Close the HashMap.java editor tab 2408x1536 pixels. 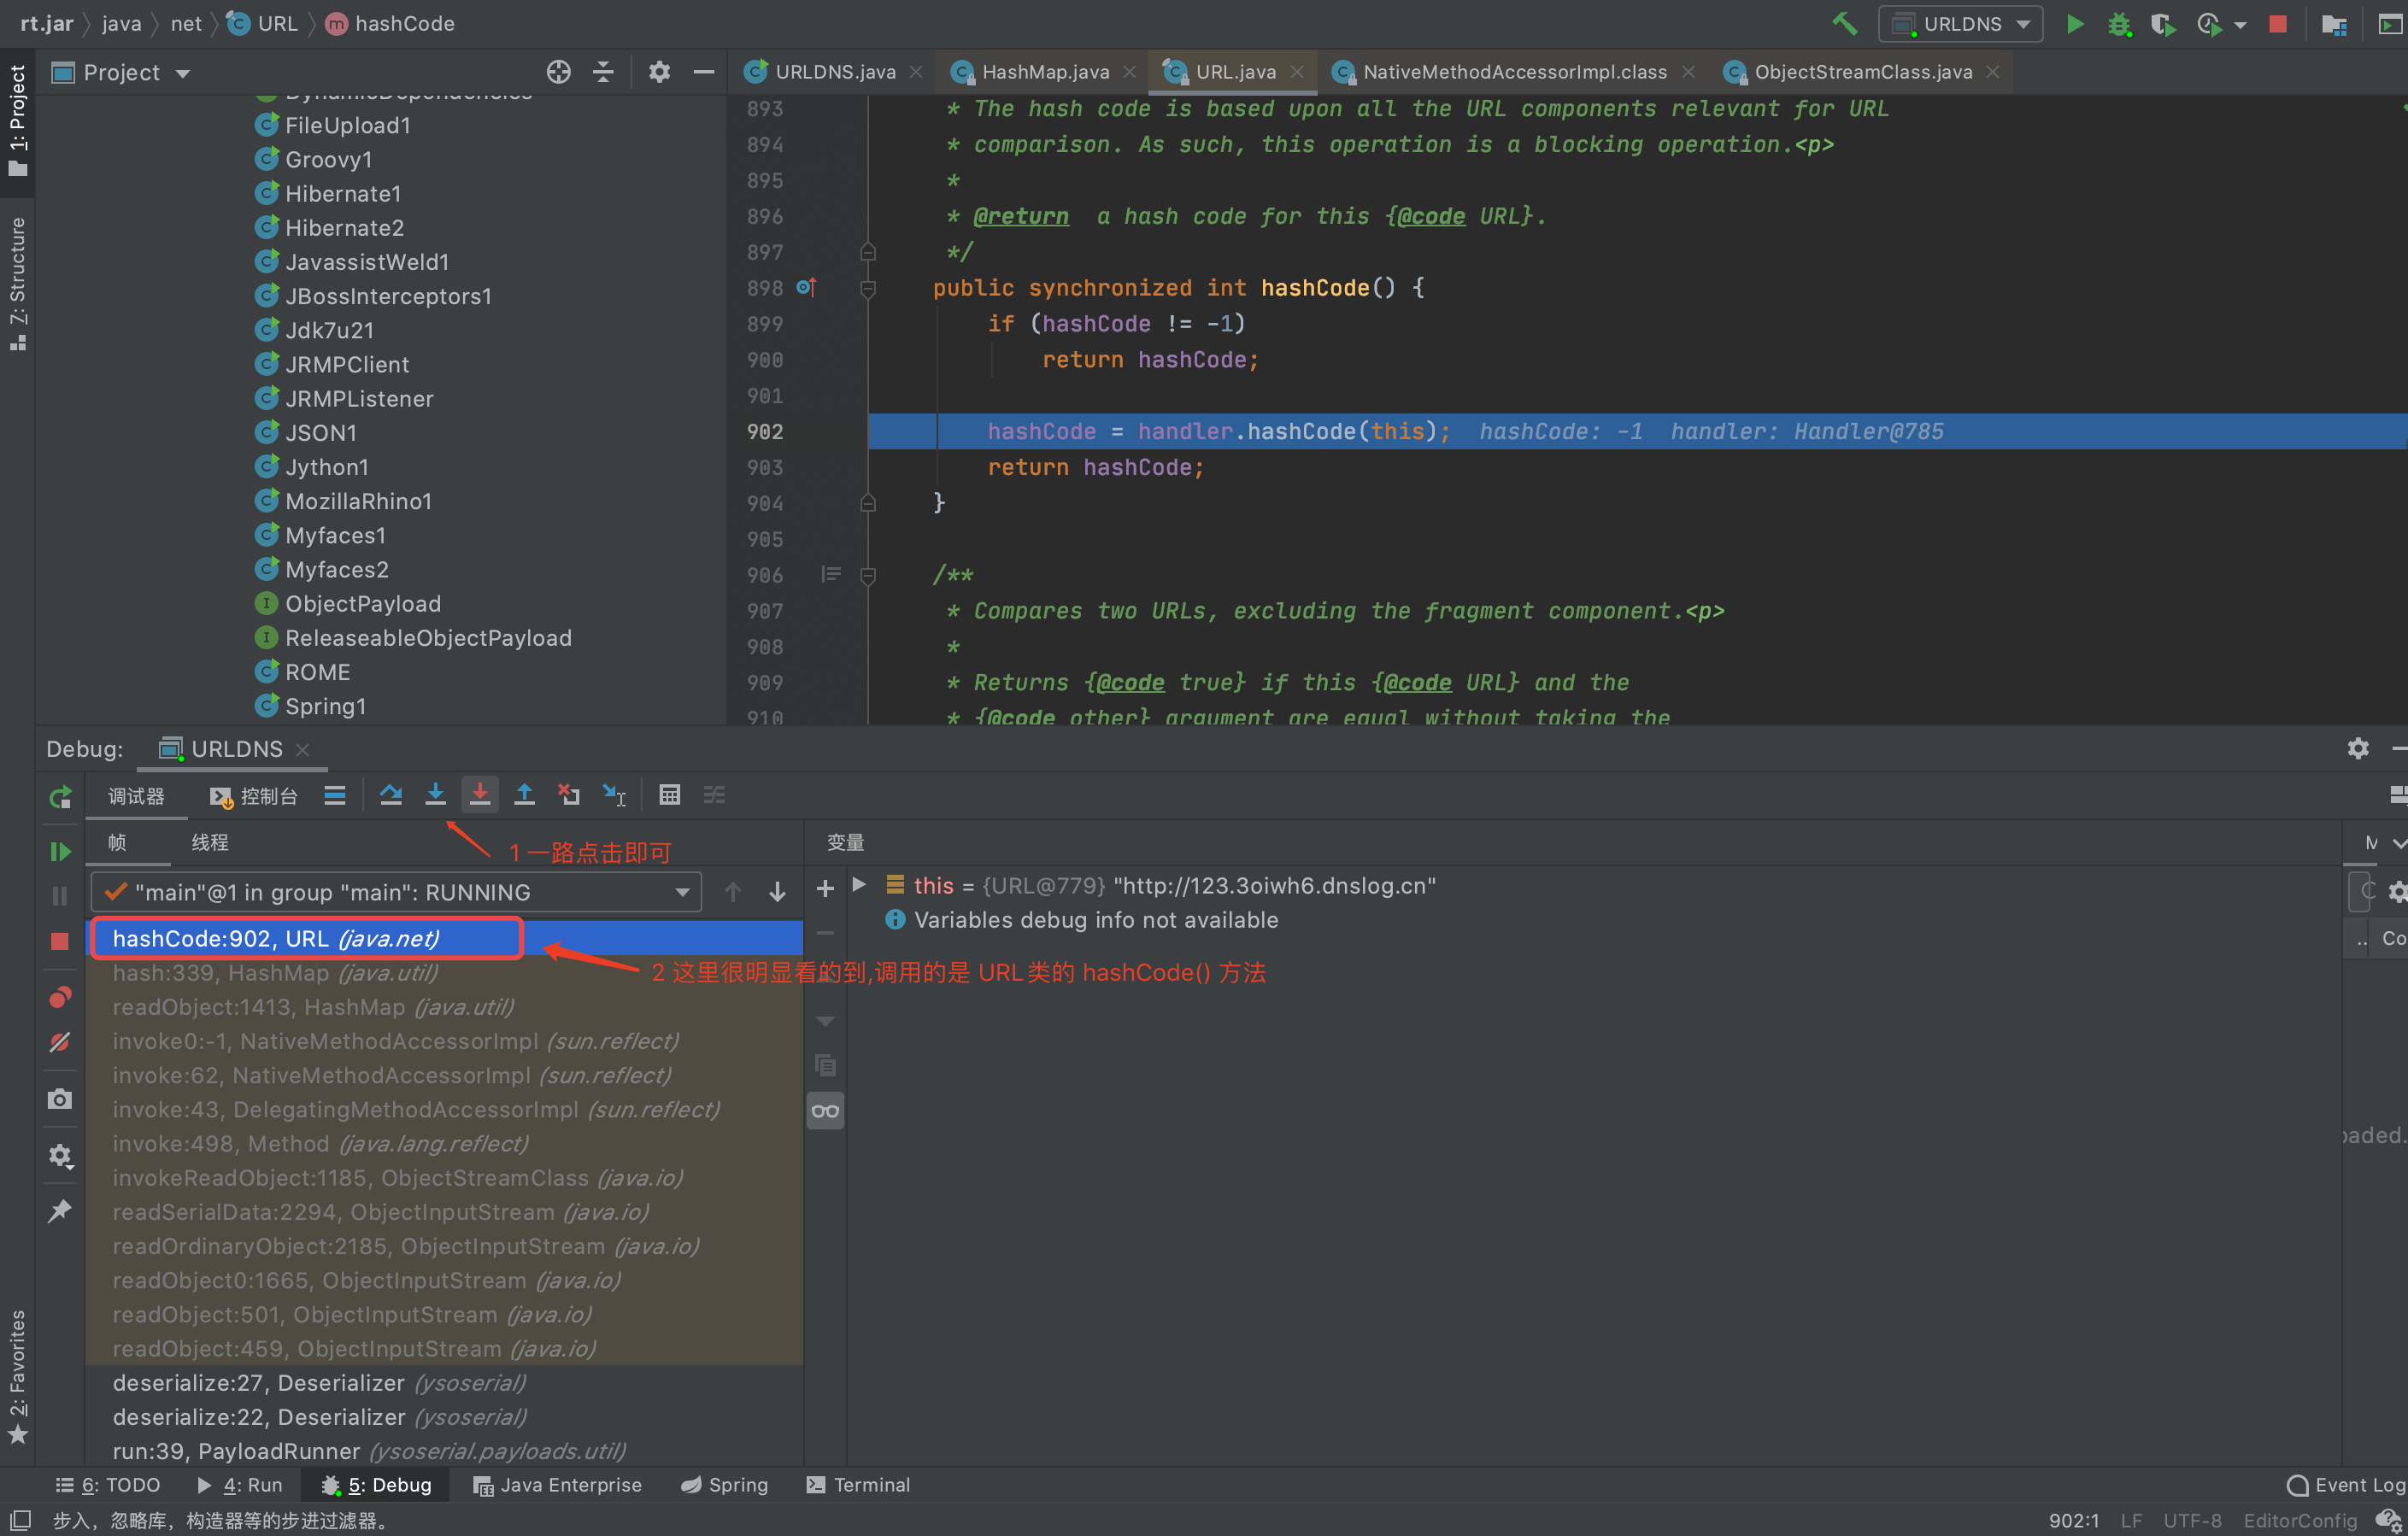pos(1129,72)
